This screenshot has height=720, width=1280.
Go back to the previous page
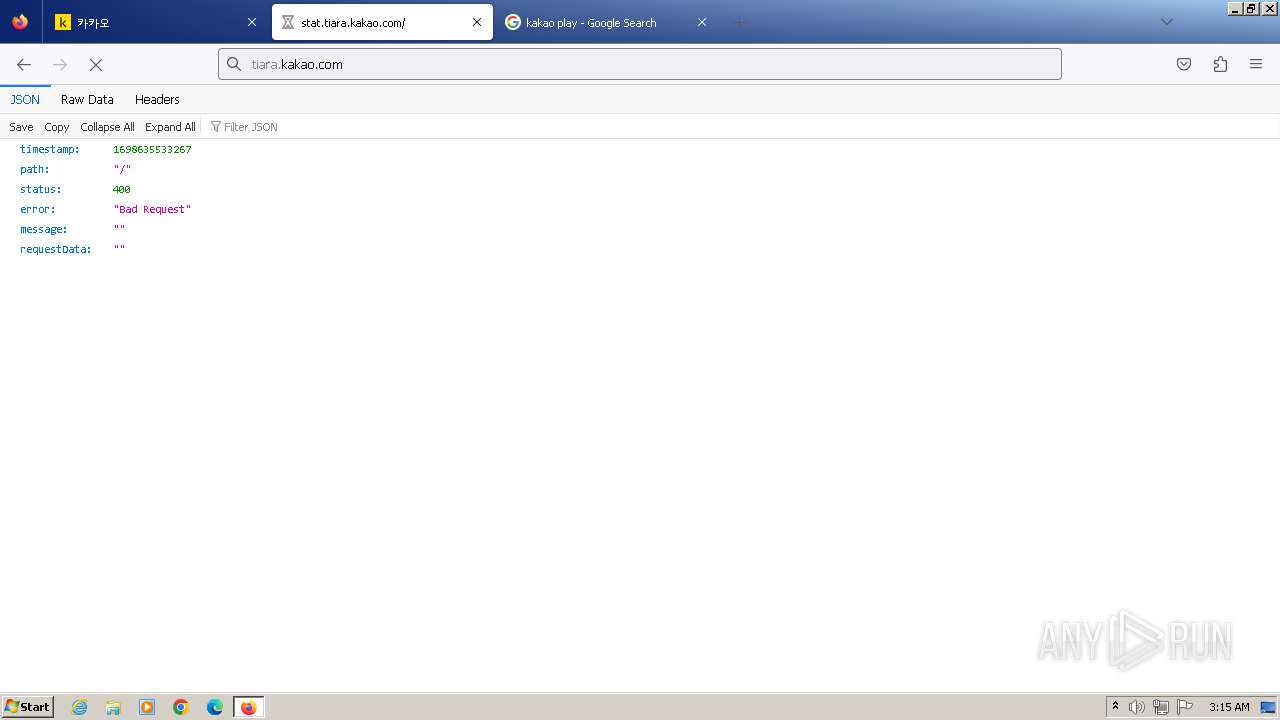(24, 64)
